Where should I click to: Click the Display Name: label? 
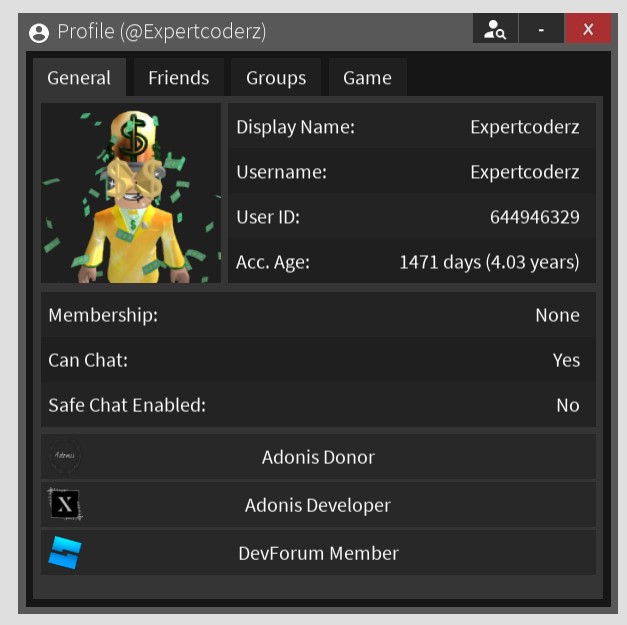(x=296, y=127)
